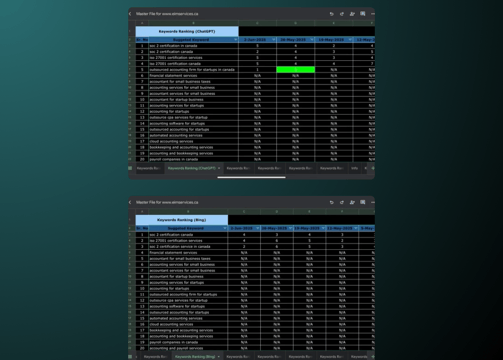Select 'accountant for startup business' in Bing sheet
The height and width of the screenshot is (360, 503).
pyautogui.click(x=188, y=276)
